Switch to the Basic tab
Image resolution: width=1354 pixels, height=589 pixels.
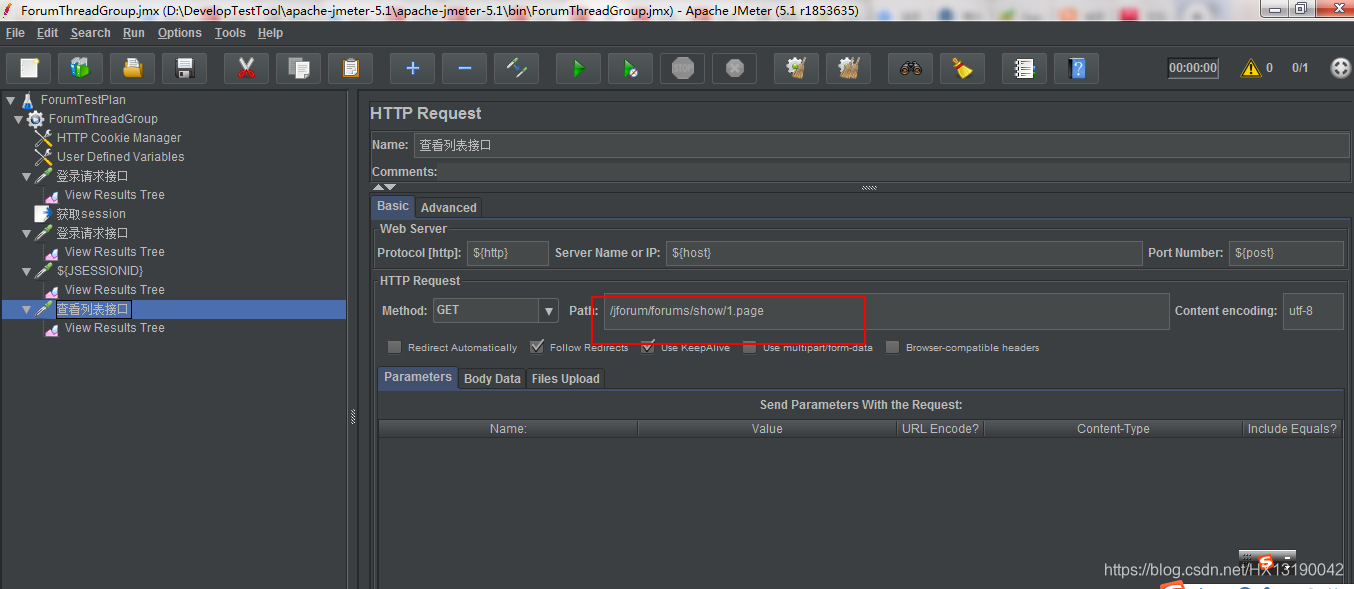tap(393, 206)
